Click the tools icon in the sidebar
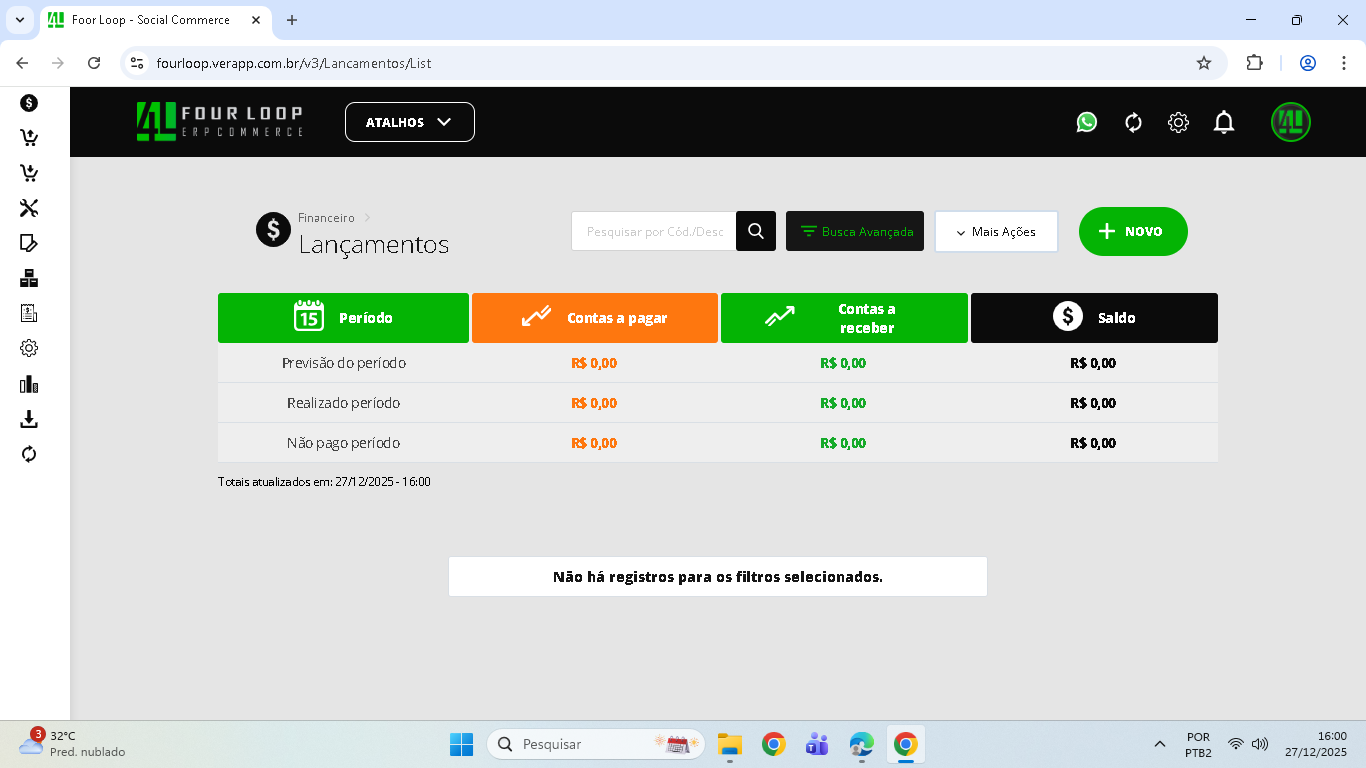 click(29, 208)
